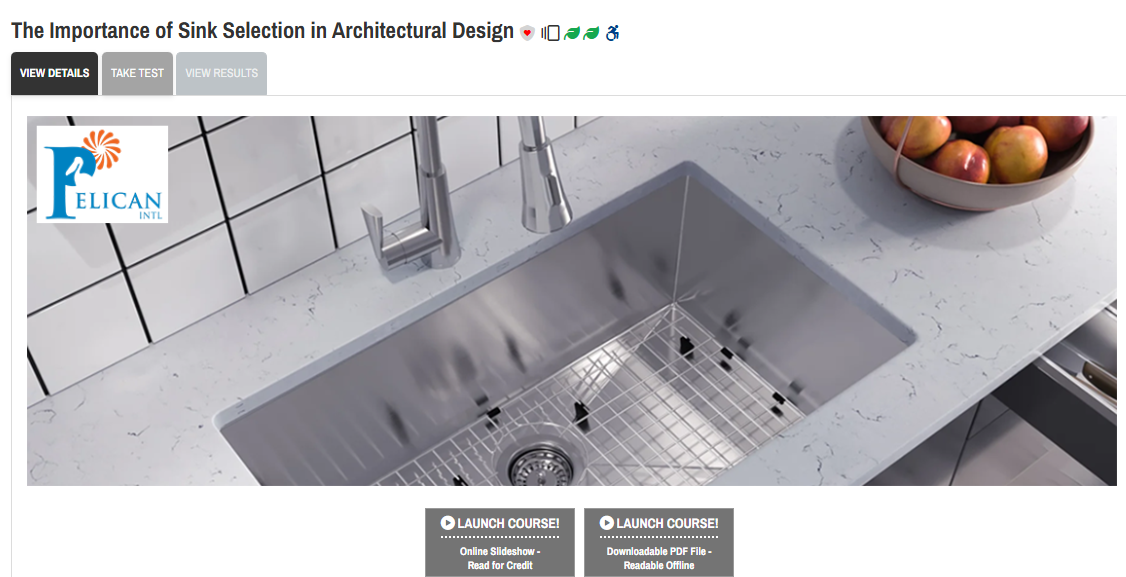Screen dimensions: 1126x577
Task: Click the Pelican Intl logo
Action: coord(102,175)
